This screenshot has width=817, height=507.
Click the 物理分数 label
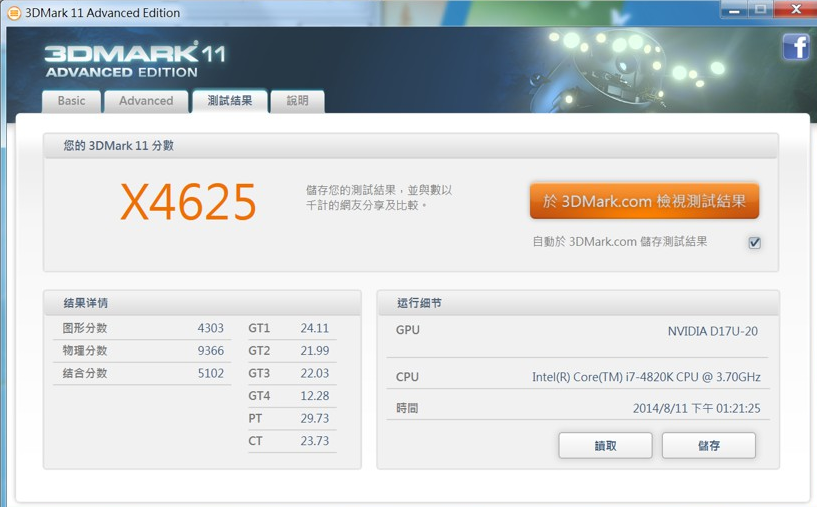coord(84,351)
